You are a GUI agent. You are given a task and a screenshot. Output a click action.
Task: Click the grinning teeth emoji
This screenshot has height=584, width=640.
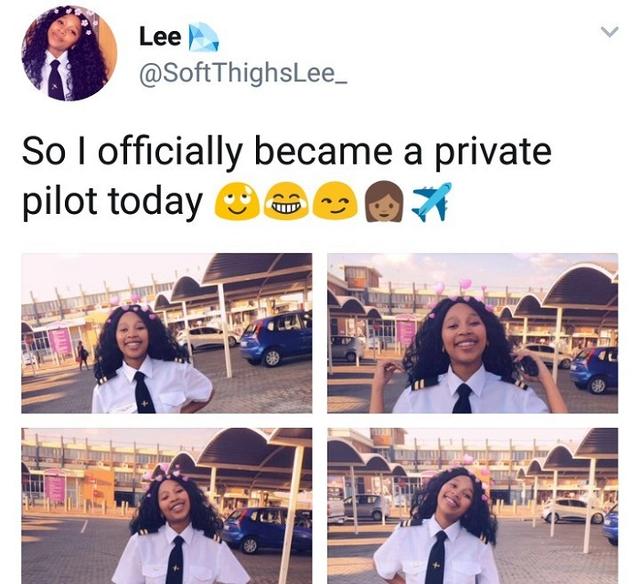click(x=287, y=202)
